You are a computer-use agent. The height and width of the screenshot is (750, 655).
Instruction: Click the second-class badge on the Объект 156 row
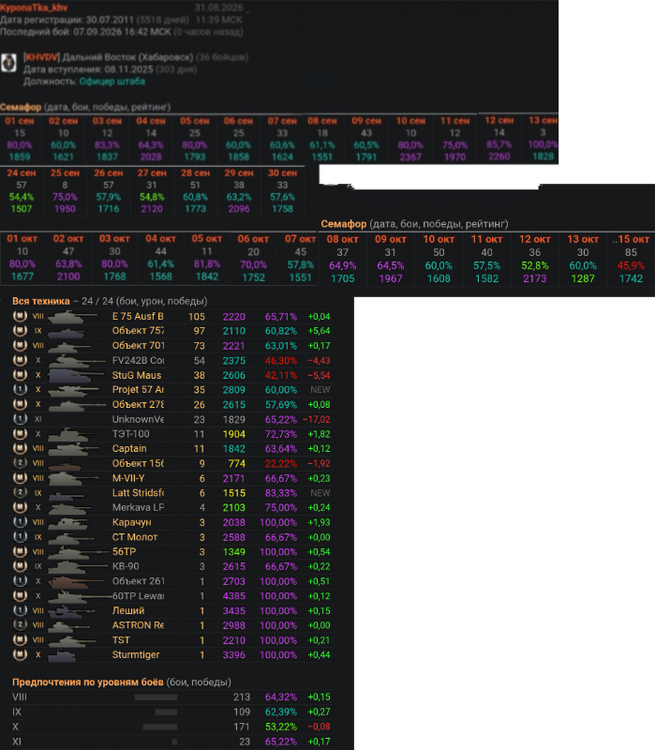[20, 463]
